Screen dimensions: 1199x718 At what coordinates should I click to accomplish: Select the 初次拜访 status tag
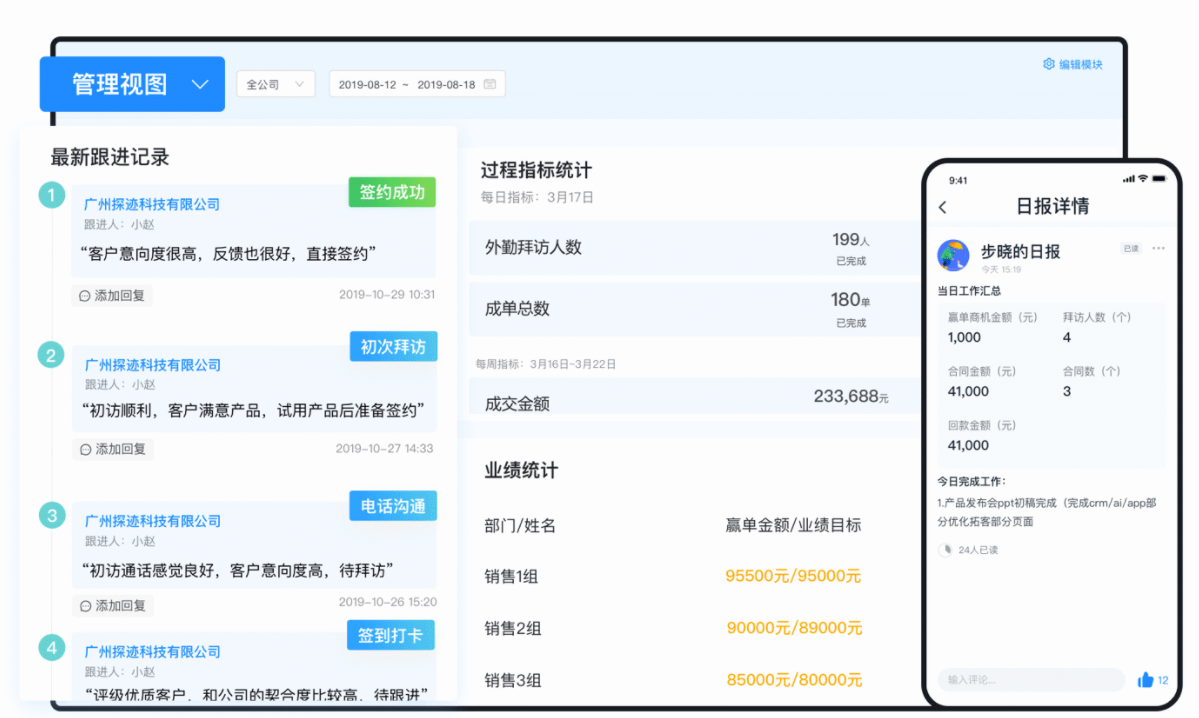point(393,347)
